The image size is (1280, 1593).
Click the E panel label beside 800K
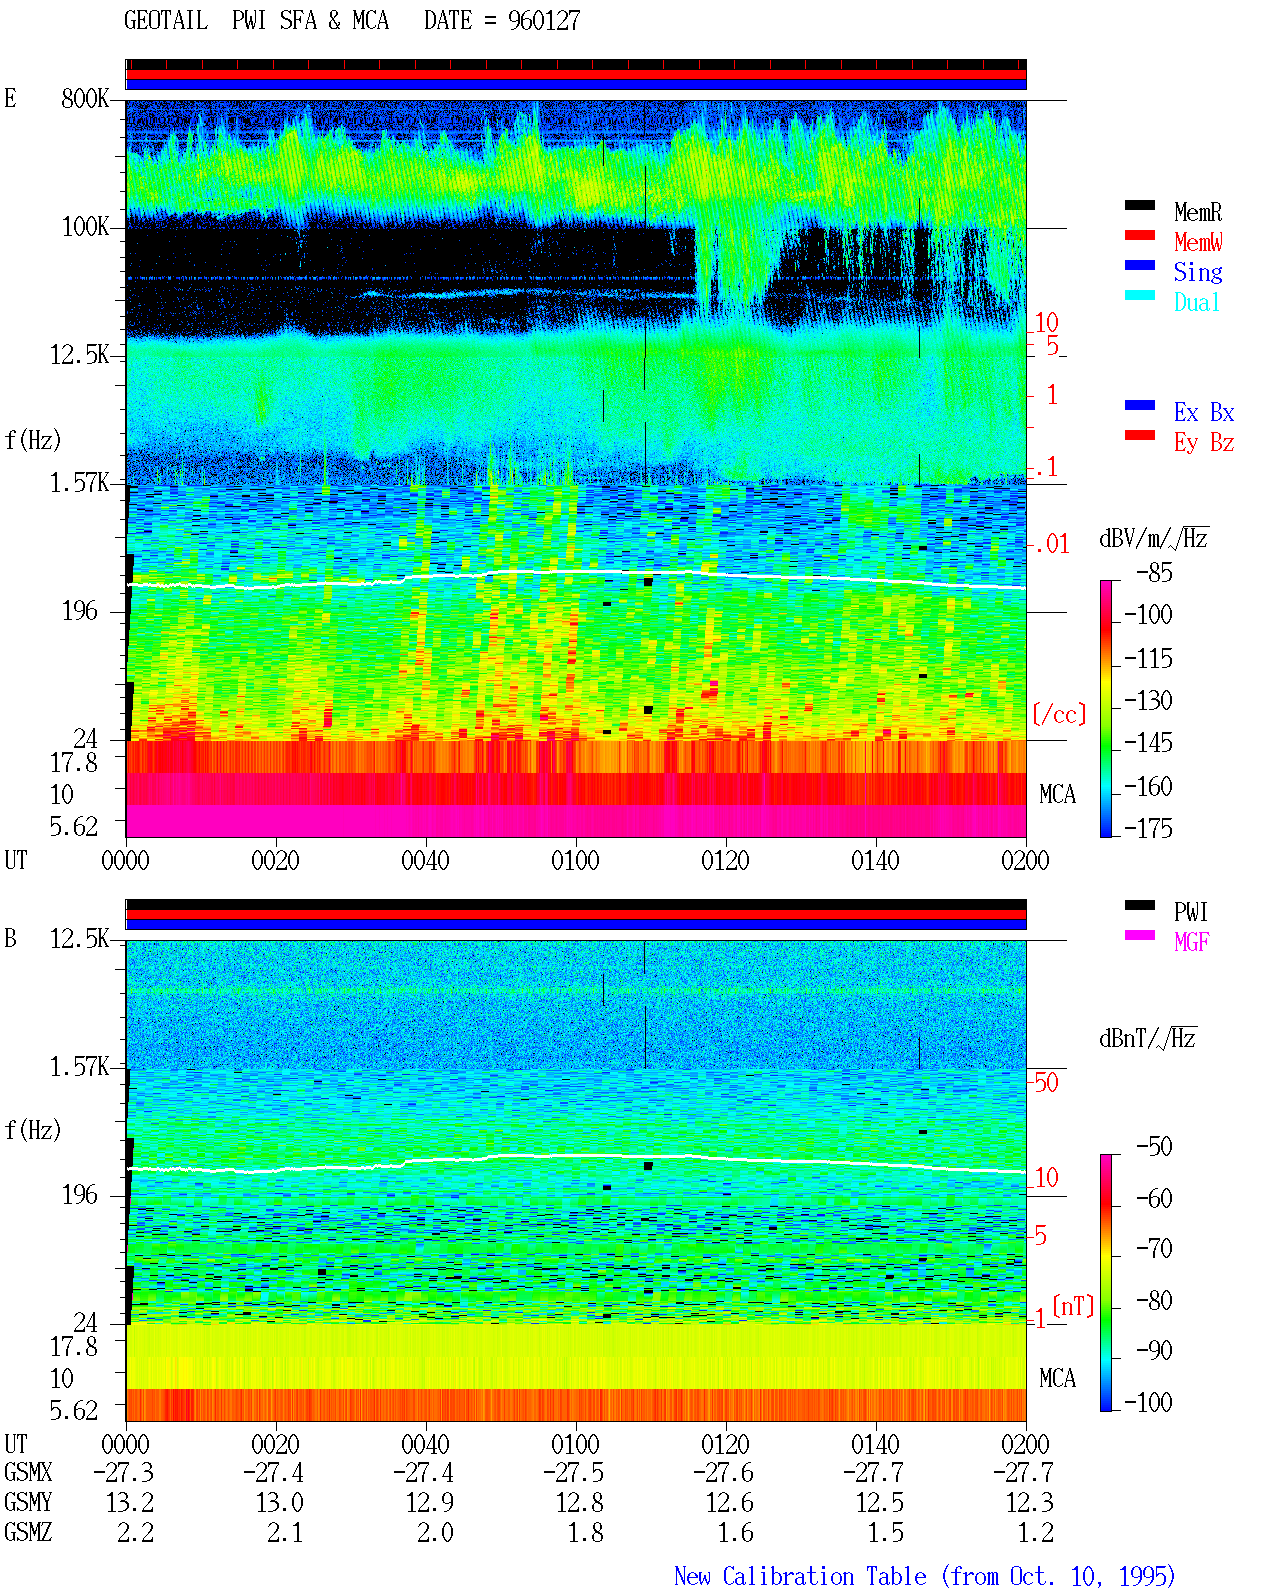tap(11, 98)
